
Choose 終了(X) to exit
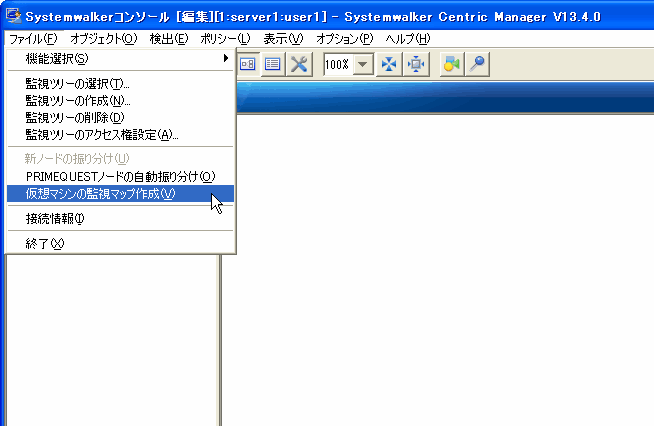121,244
